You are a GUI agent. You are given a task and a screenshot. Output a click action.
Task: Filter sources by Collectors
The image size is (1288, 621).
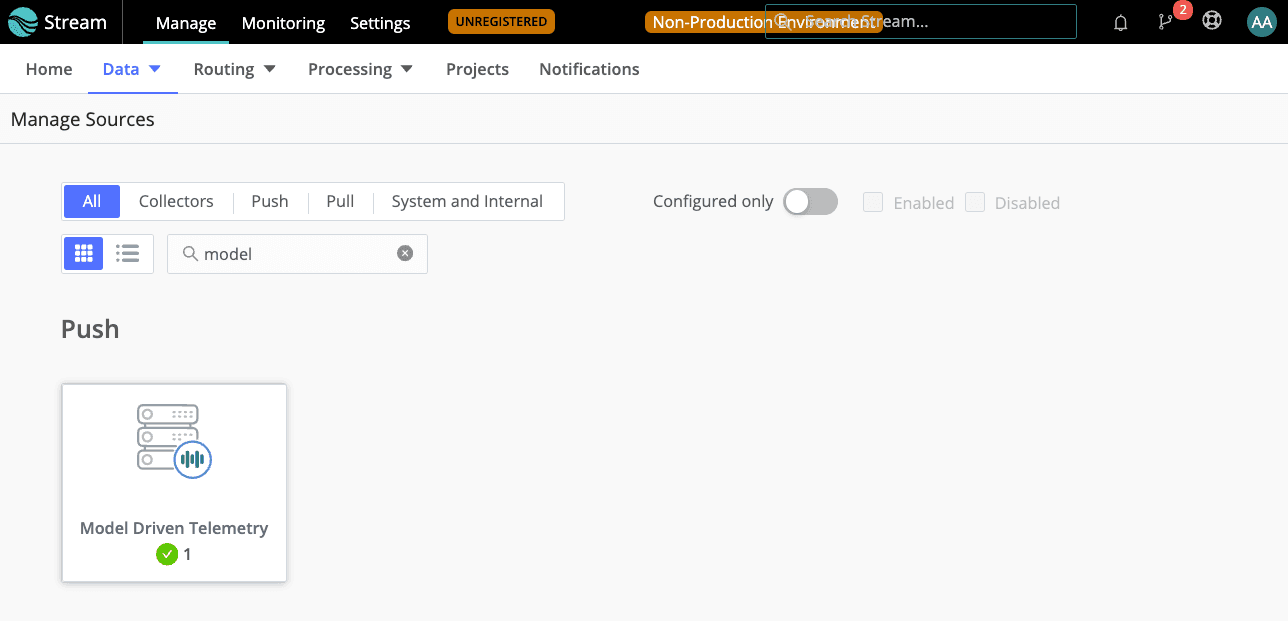coord(176,201)
